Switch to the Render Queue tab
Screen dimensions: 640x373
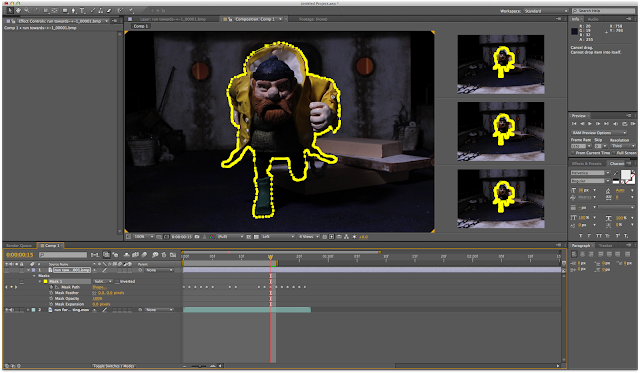[19, 246]
